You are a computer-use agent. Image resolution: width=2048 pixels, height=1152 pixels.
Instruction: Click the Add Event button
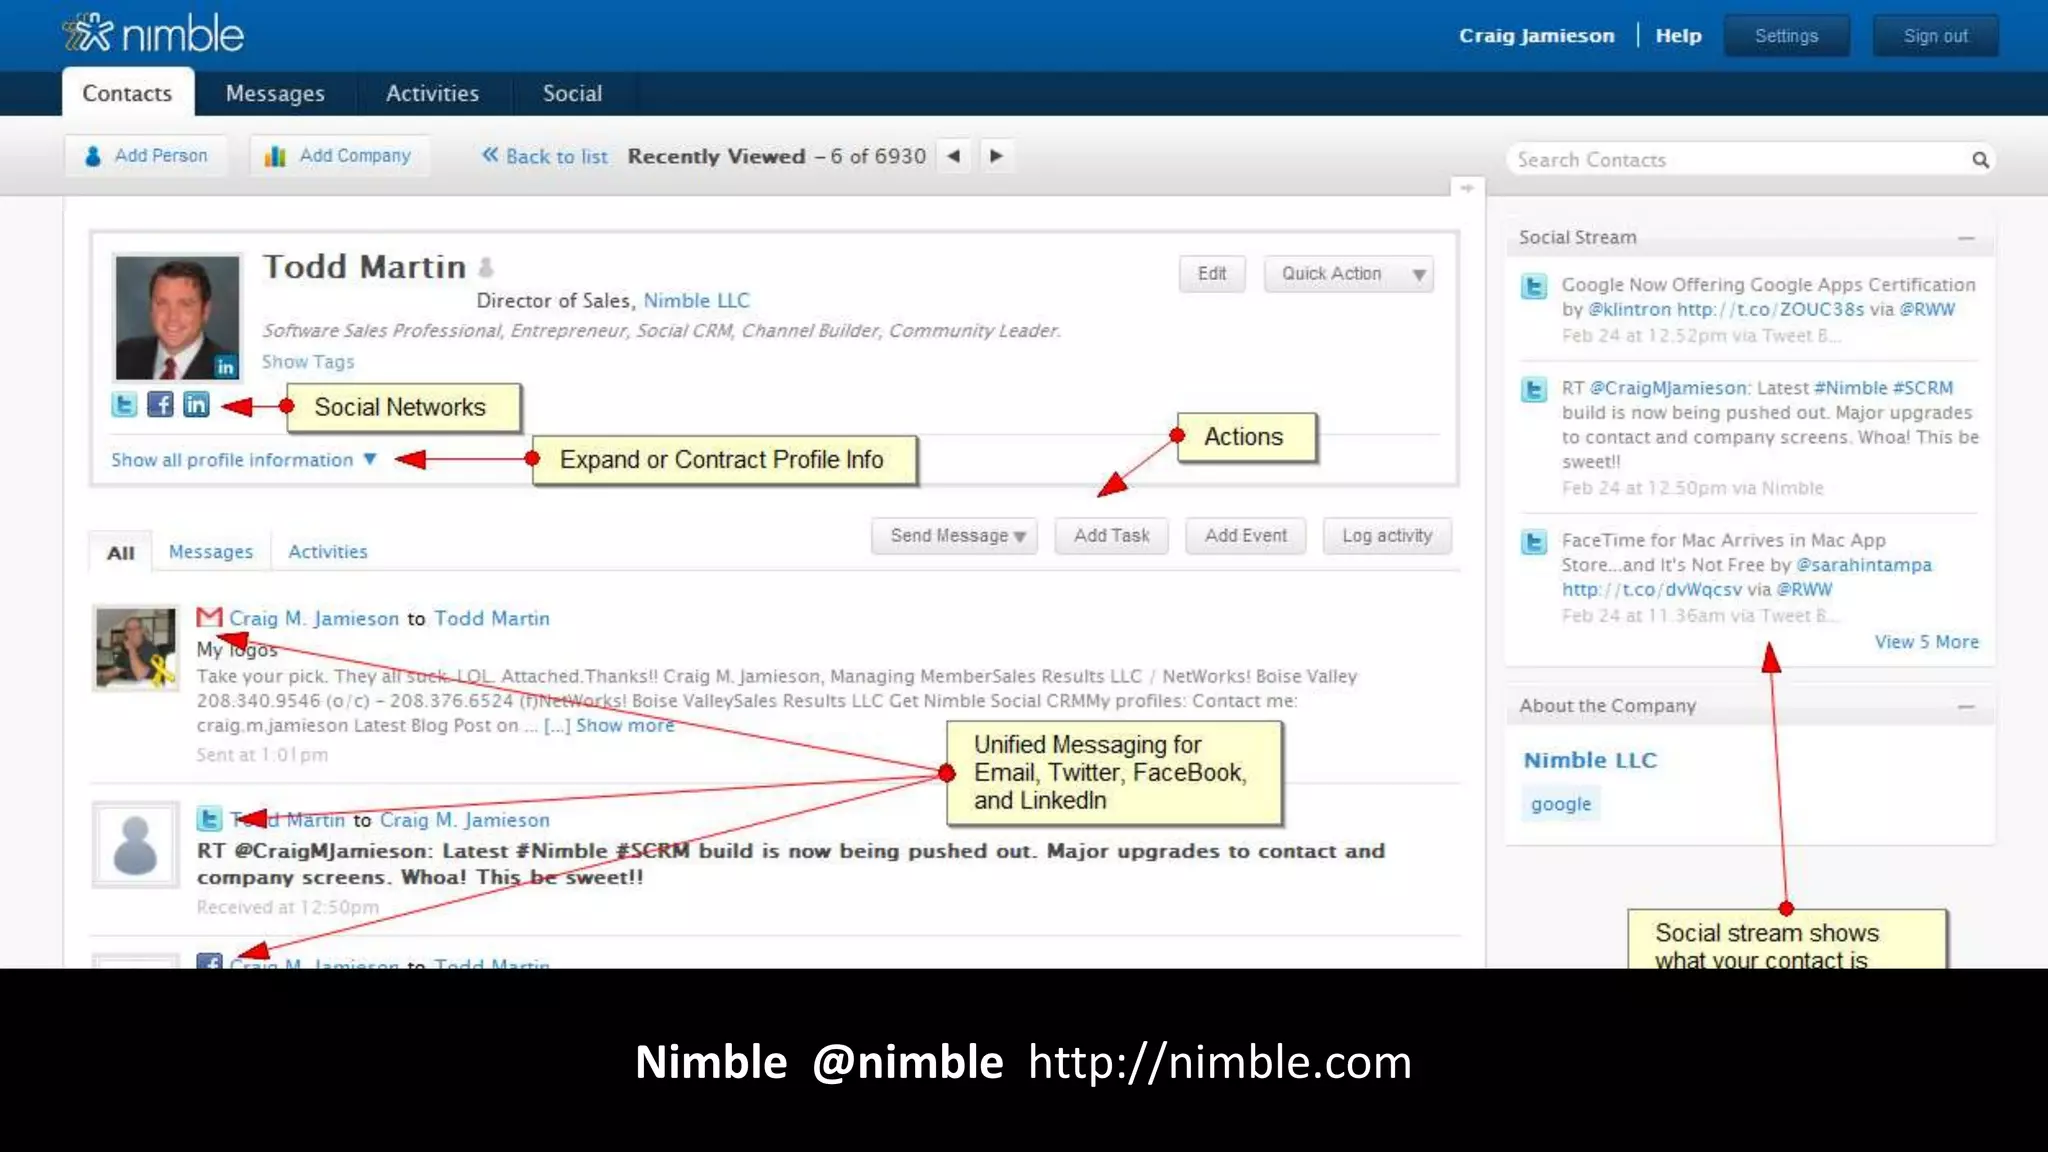click(x=1245, y=536)
